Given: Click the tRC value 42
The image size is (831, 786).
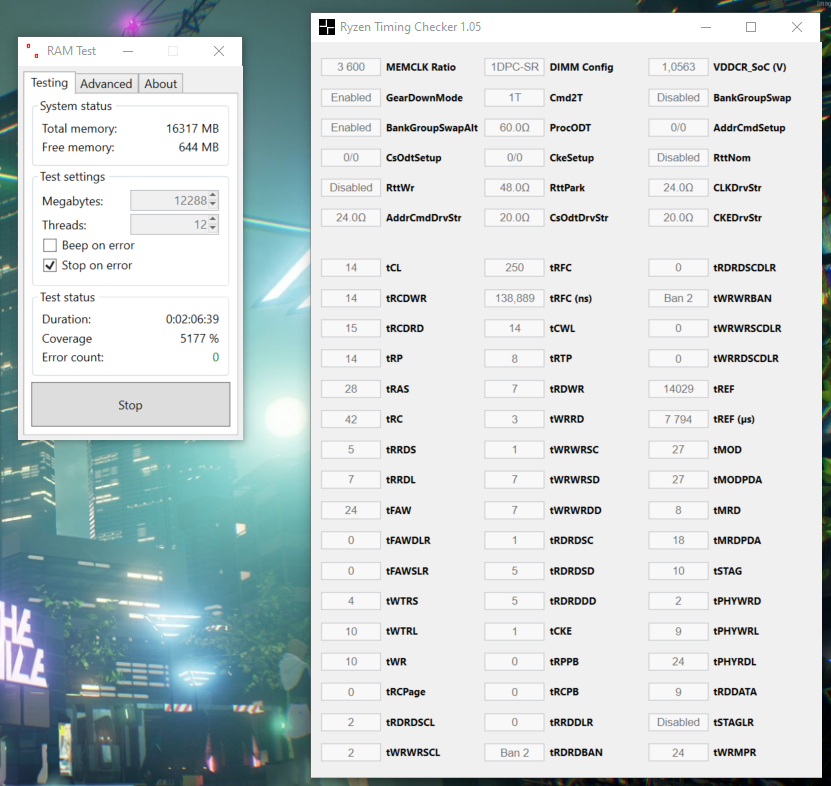Looking at the screenshot, I should point(351,419).
